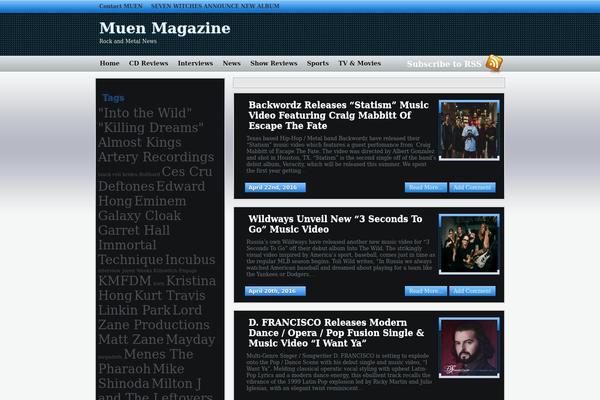Open Seven Witches Announce New Album link
This screenshot has width=600, height=400.
click(215, 6)
